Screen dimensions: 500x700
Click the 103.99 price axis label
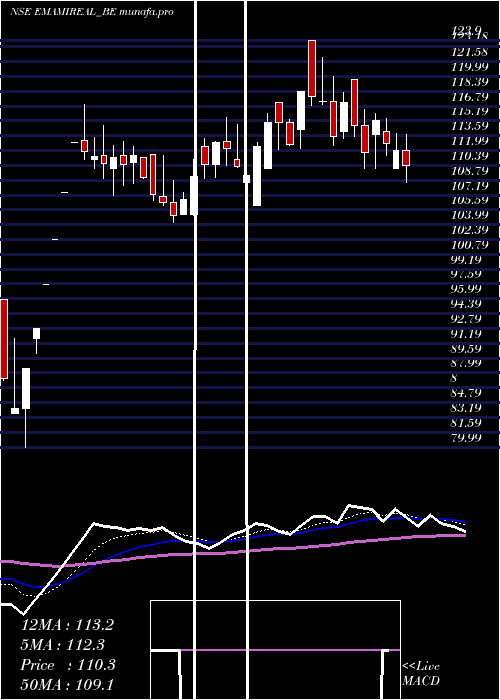(x=469, y=215)
